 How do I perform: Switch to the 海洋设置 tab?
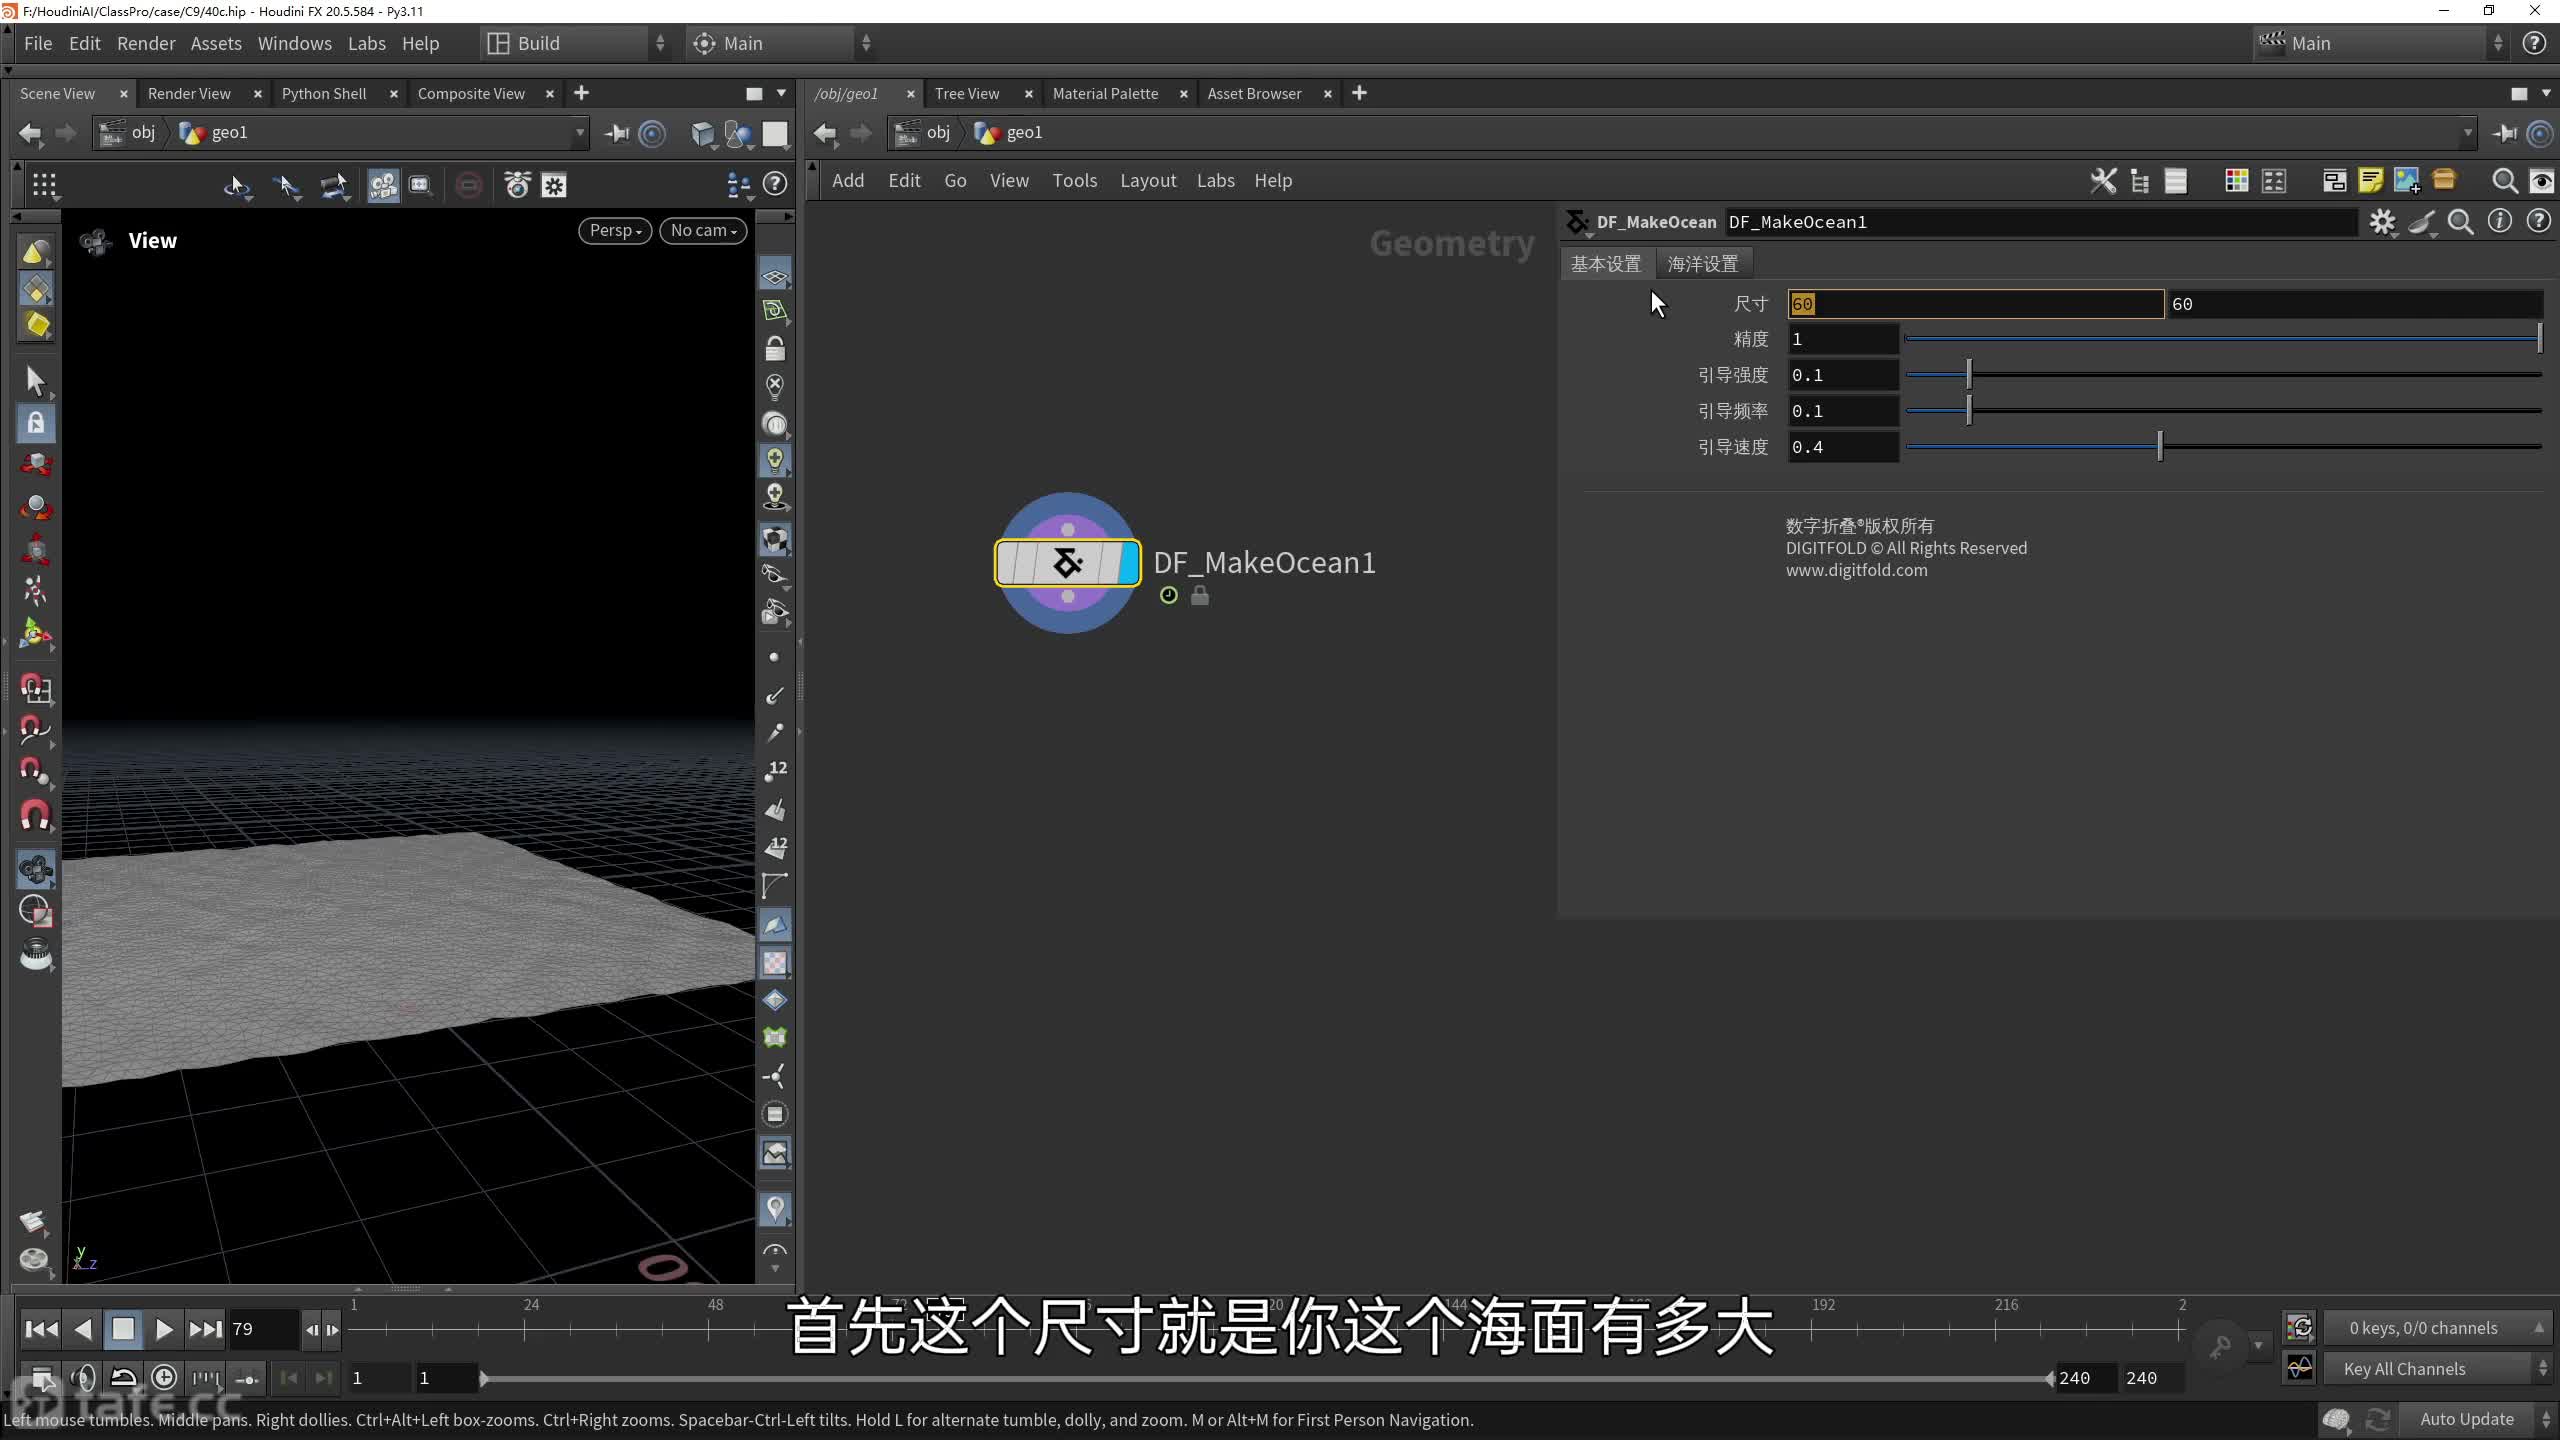[1702, 264]
